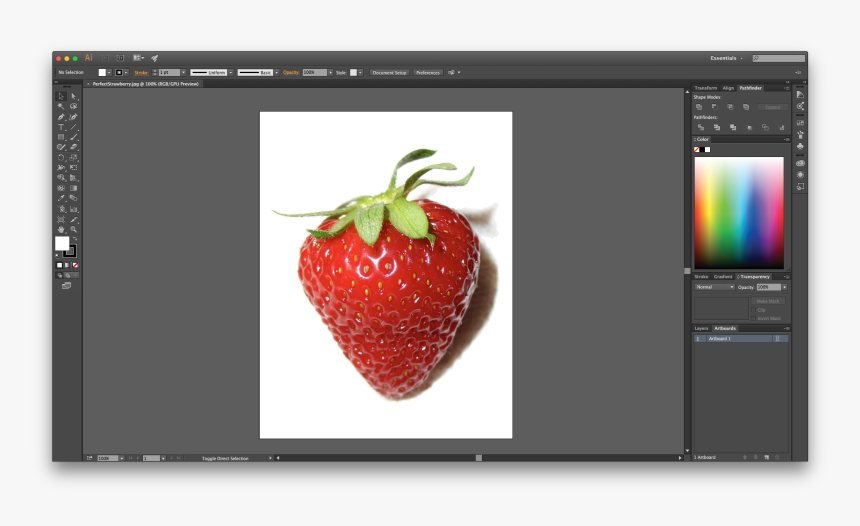Select the Selection tool (black arrow)
This screenshot has height=526, width=860.
pyautogui.click(x=61, y=96)
